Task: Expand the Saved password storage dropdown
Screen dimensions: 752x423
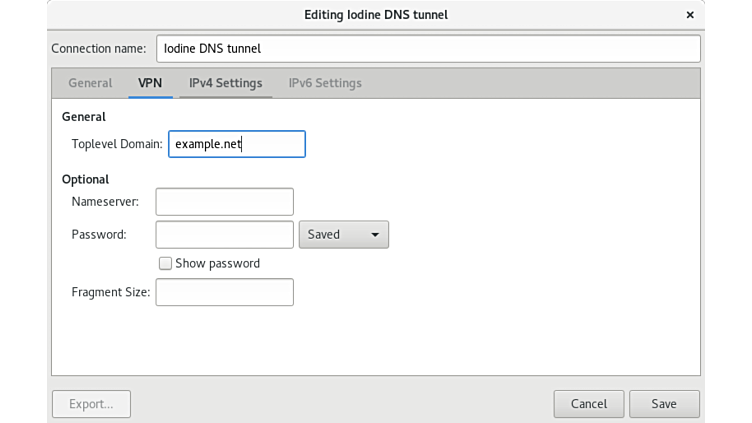Action: coord(343,235)
